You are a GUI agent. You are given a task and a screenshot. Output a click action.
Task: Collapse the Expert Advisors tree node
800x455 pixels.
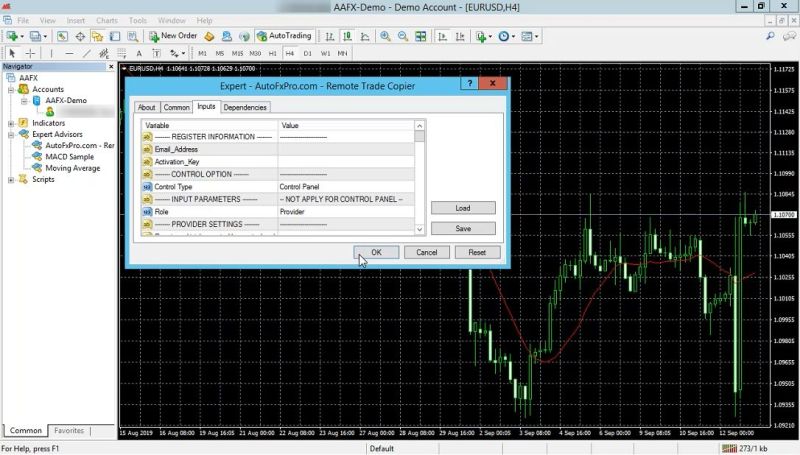11,134
